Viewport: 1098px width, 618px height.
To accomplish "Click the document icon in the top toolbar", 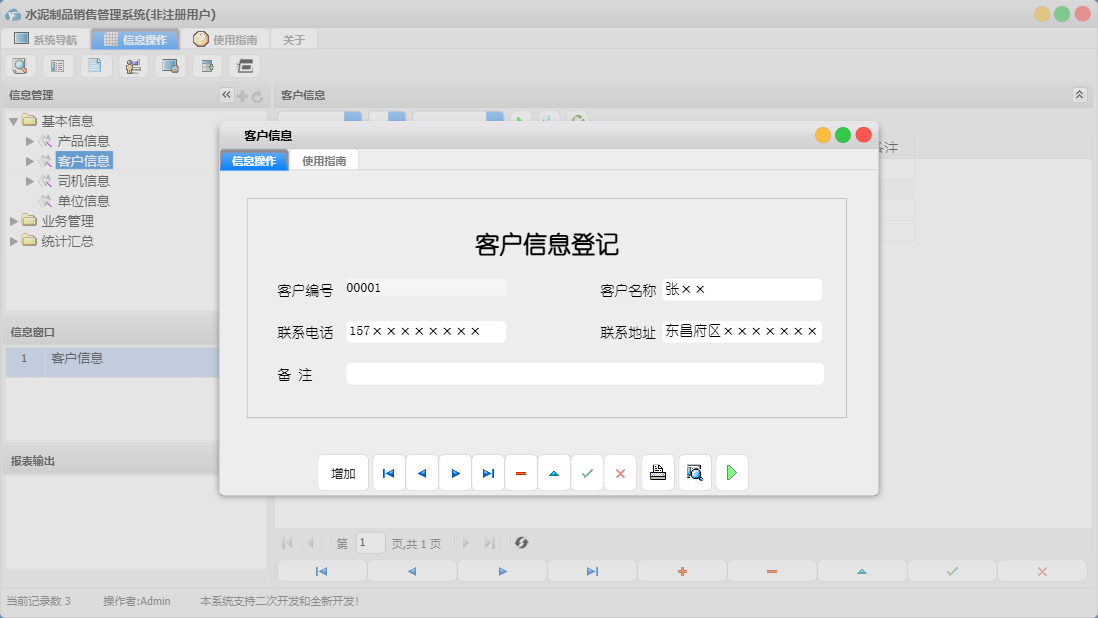I will [x=95, y=65].
